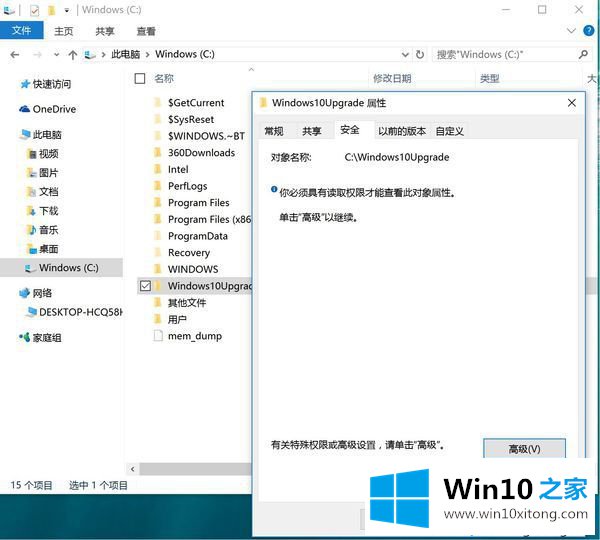The width and height of the screenshot is (600, 540).
Task: Refresh the Windows (C:) folder view
Action: click(x=420, y=55)
